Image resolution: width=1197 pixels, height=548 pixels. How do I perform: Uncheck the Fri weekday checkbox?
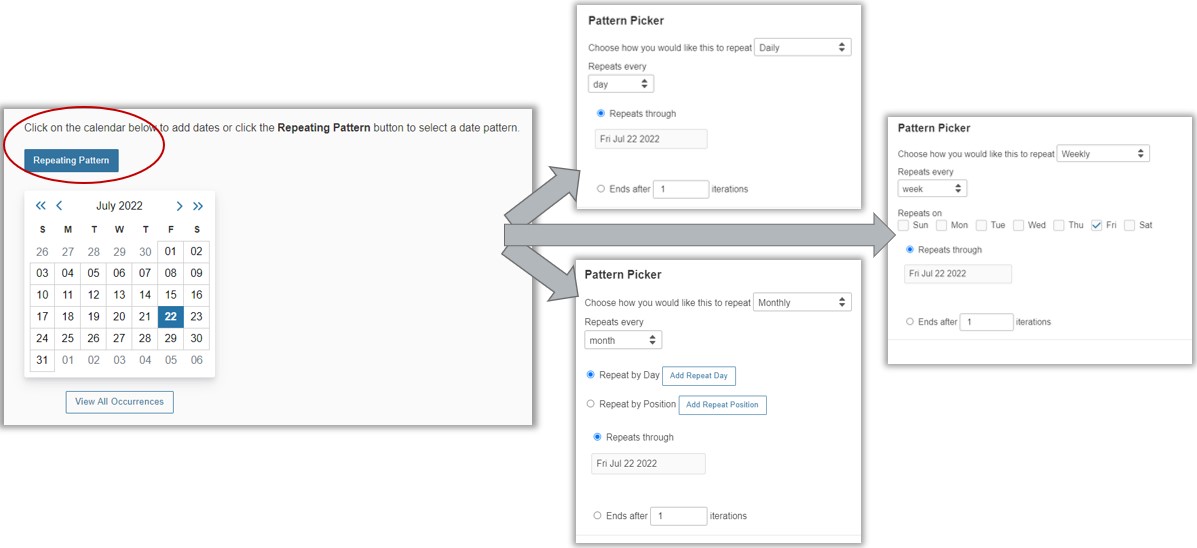point(1097,225)
